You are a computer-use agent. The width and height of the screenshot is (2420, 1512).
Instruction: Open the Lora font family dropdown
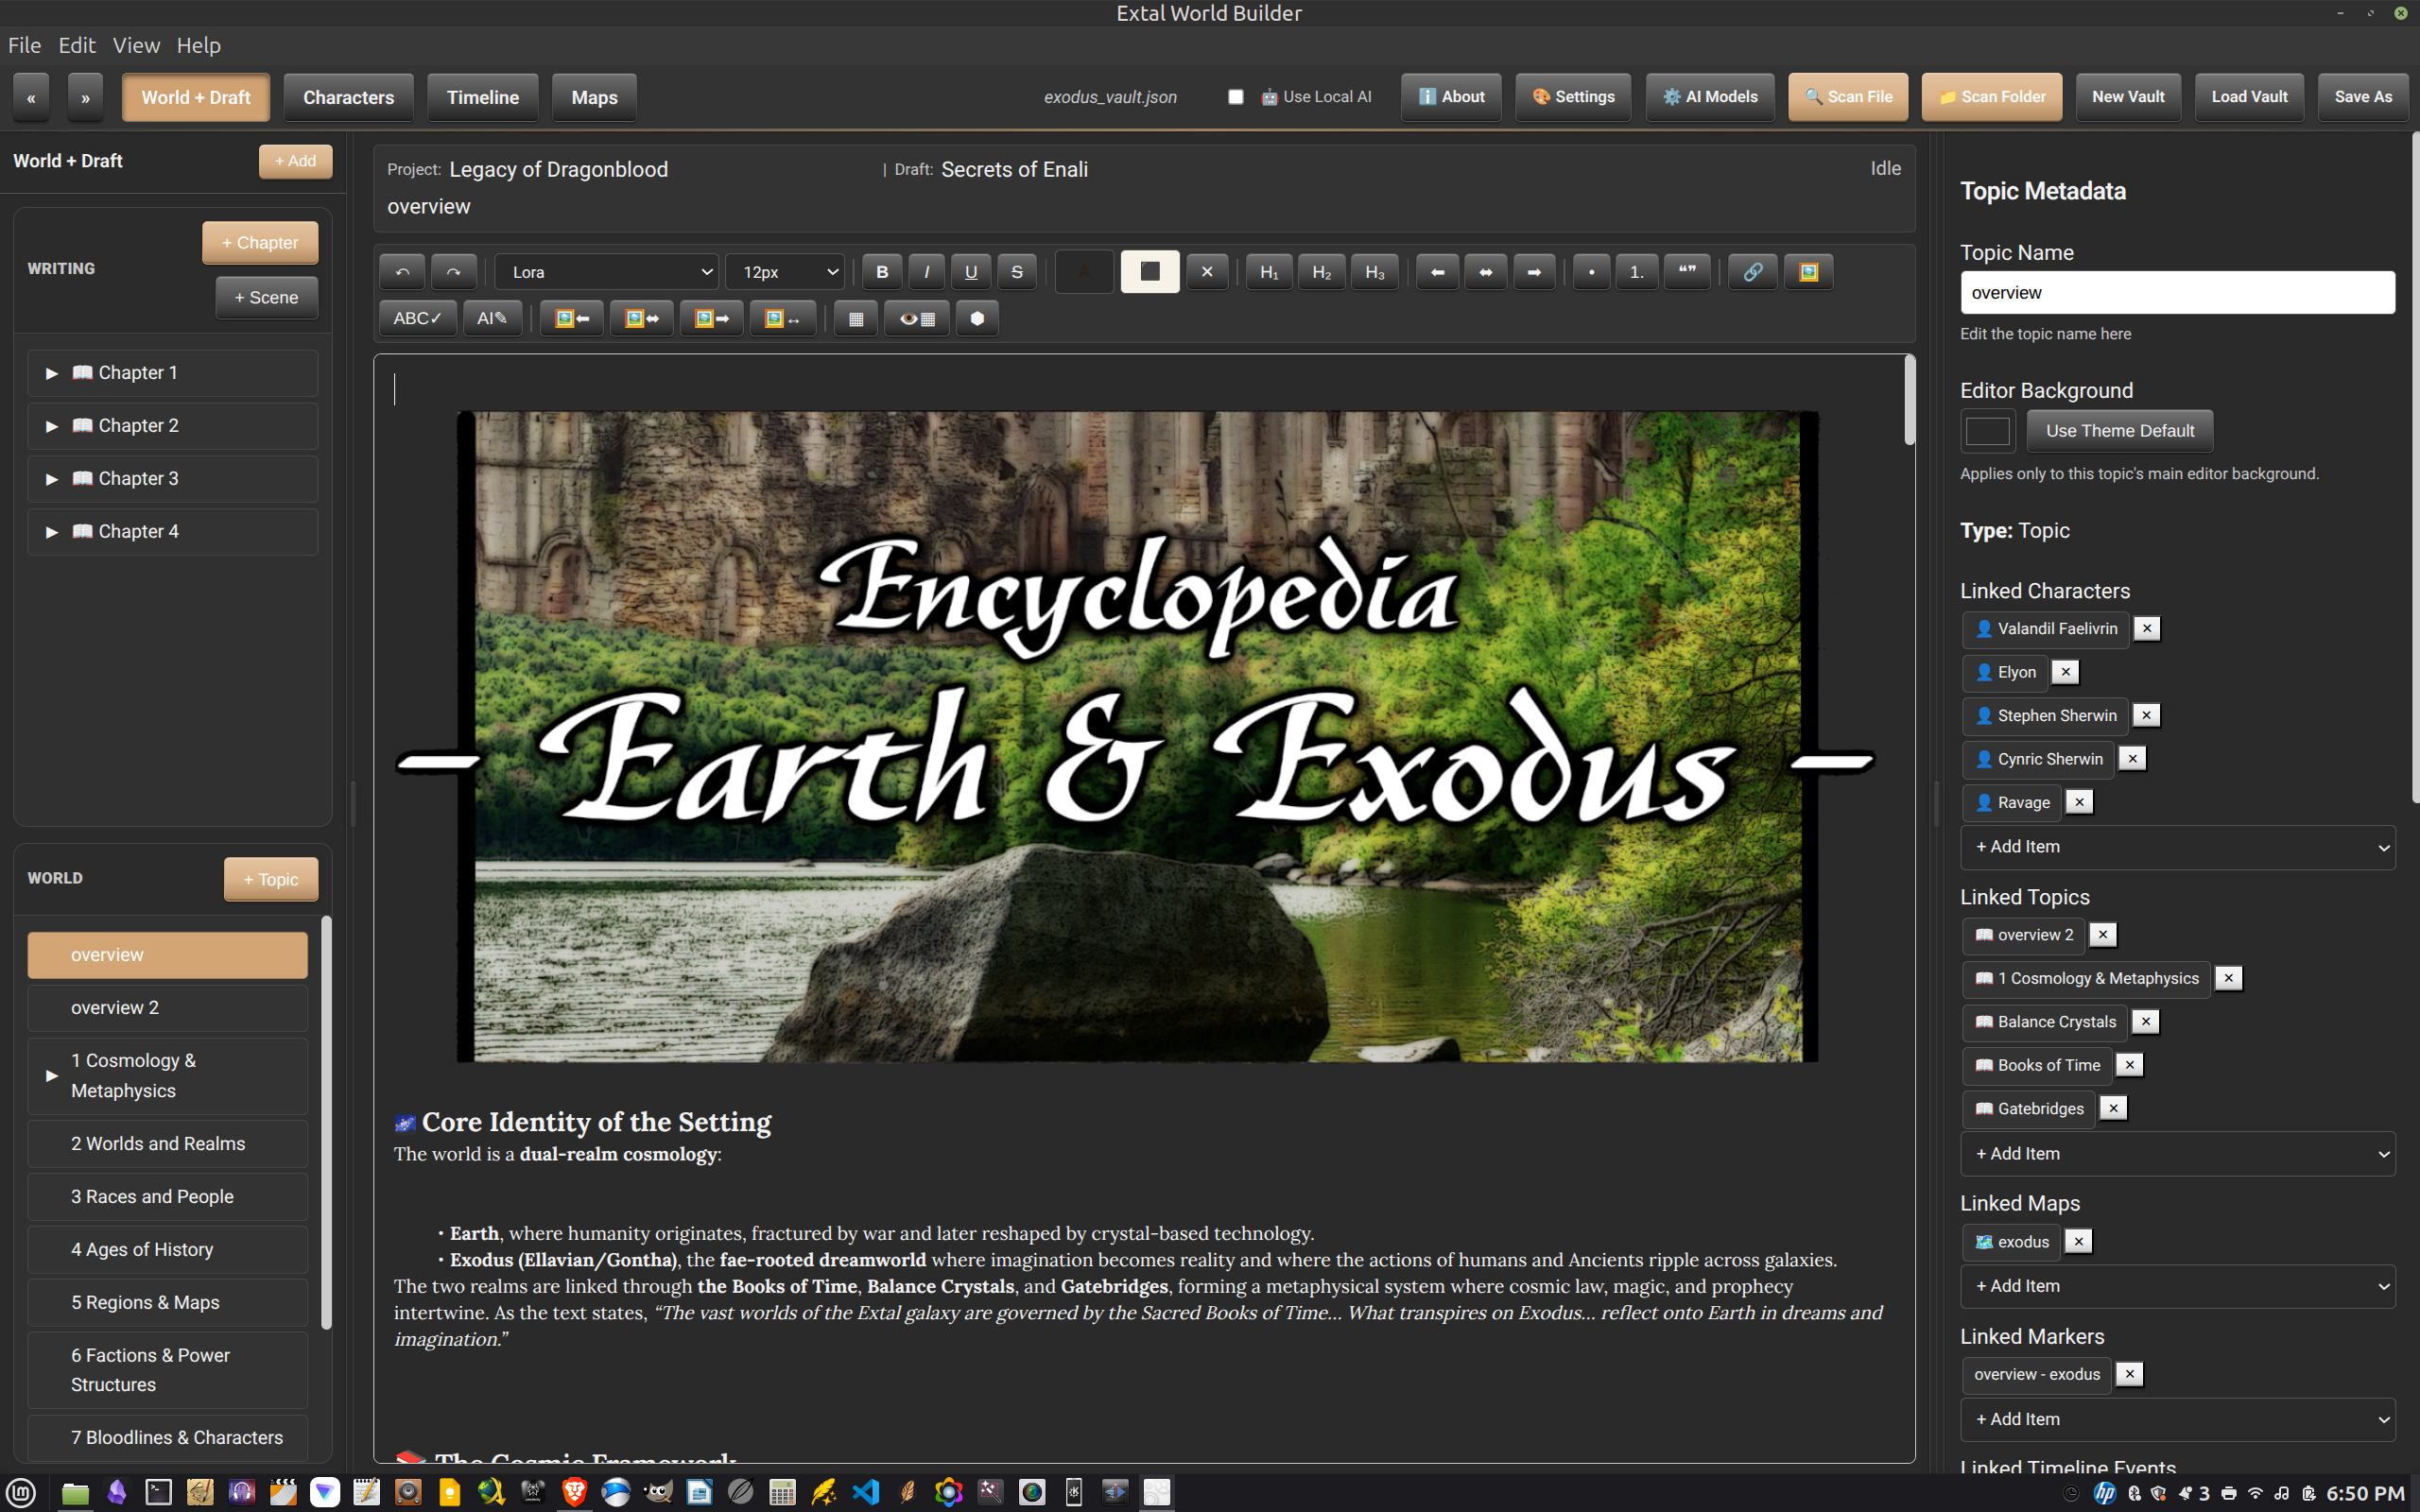click(x=606, y=271)
